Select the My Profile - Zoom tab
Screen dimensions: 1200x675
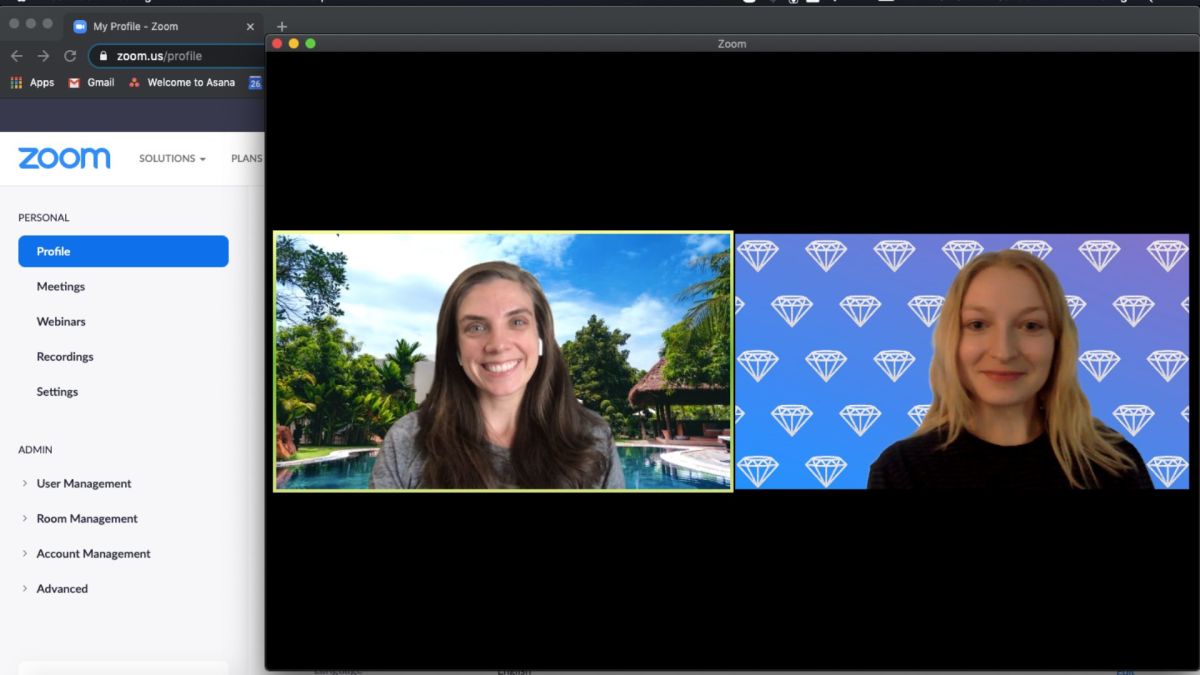point(165,26)
